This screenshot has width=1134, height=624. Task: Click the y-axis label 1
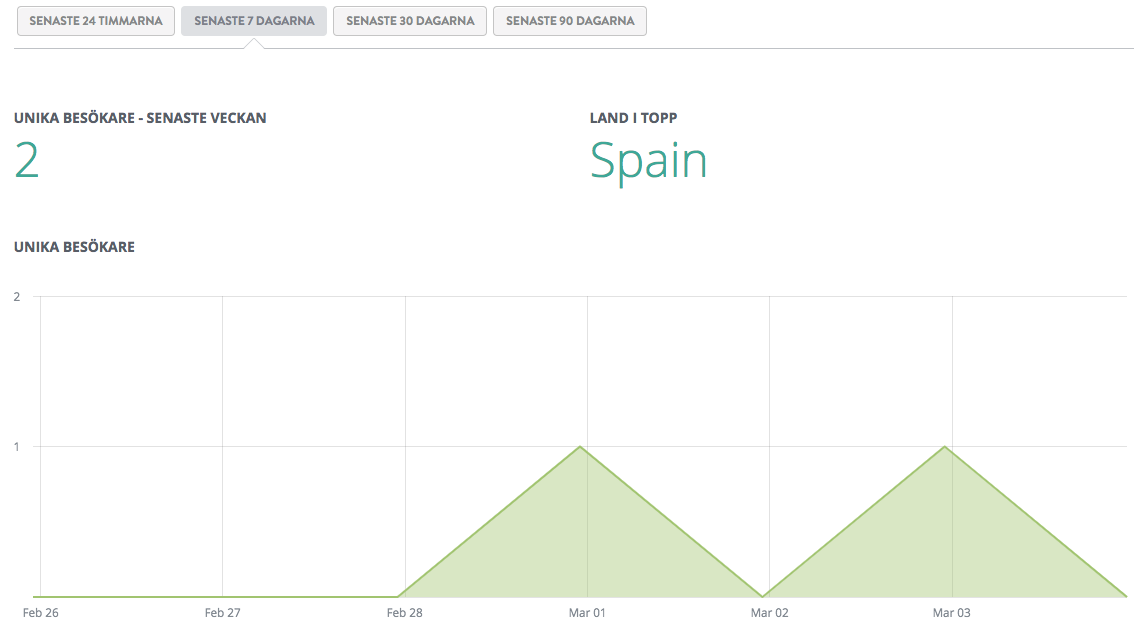tap(17, 447)
